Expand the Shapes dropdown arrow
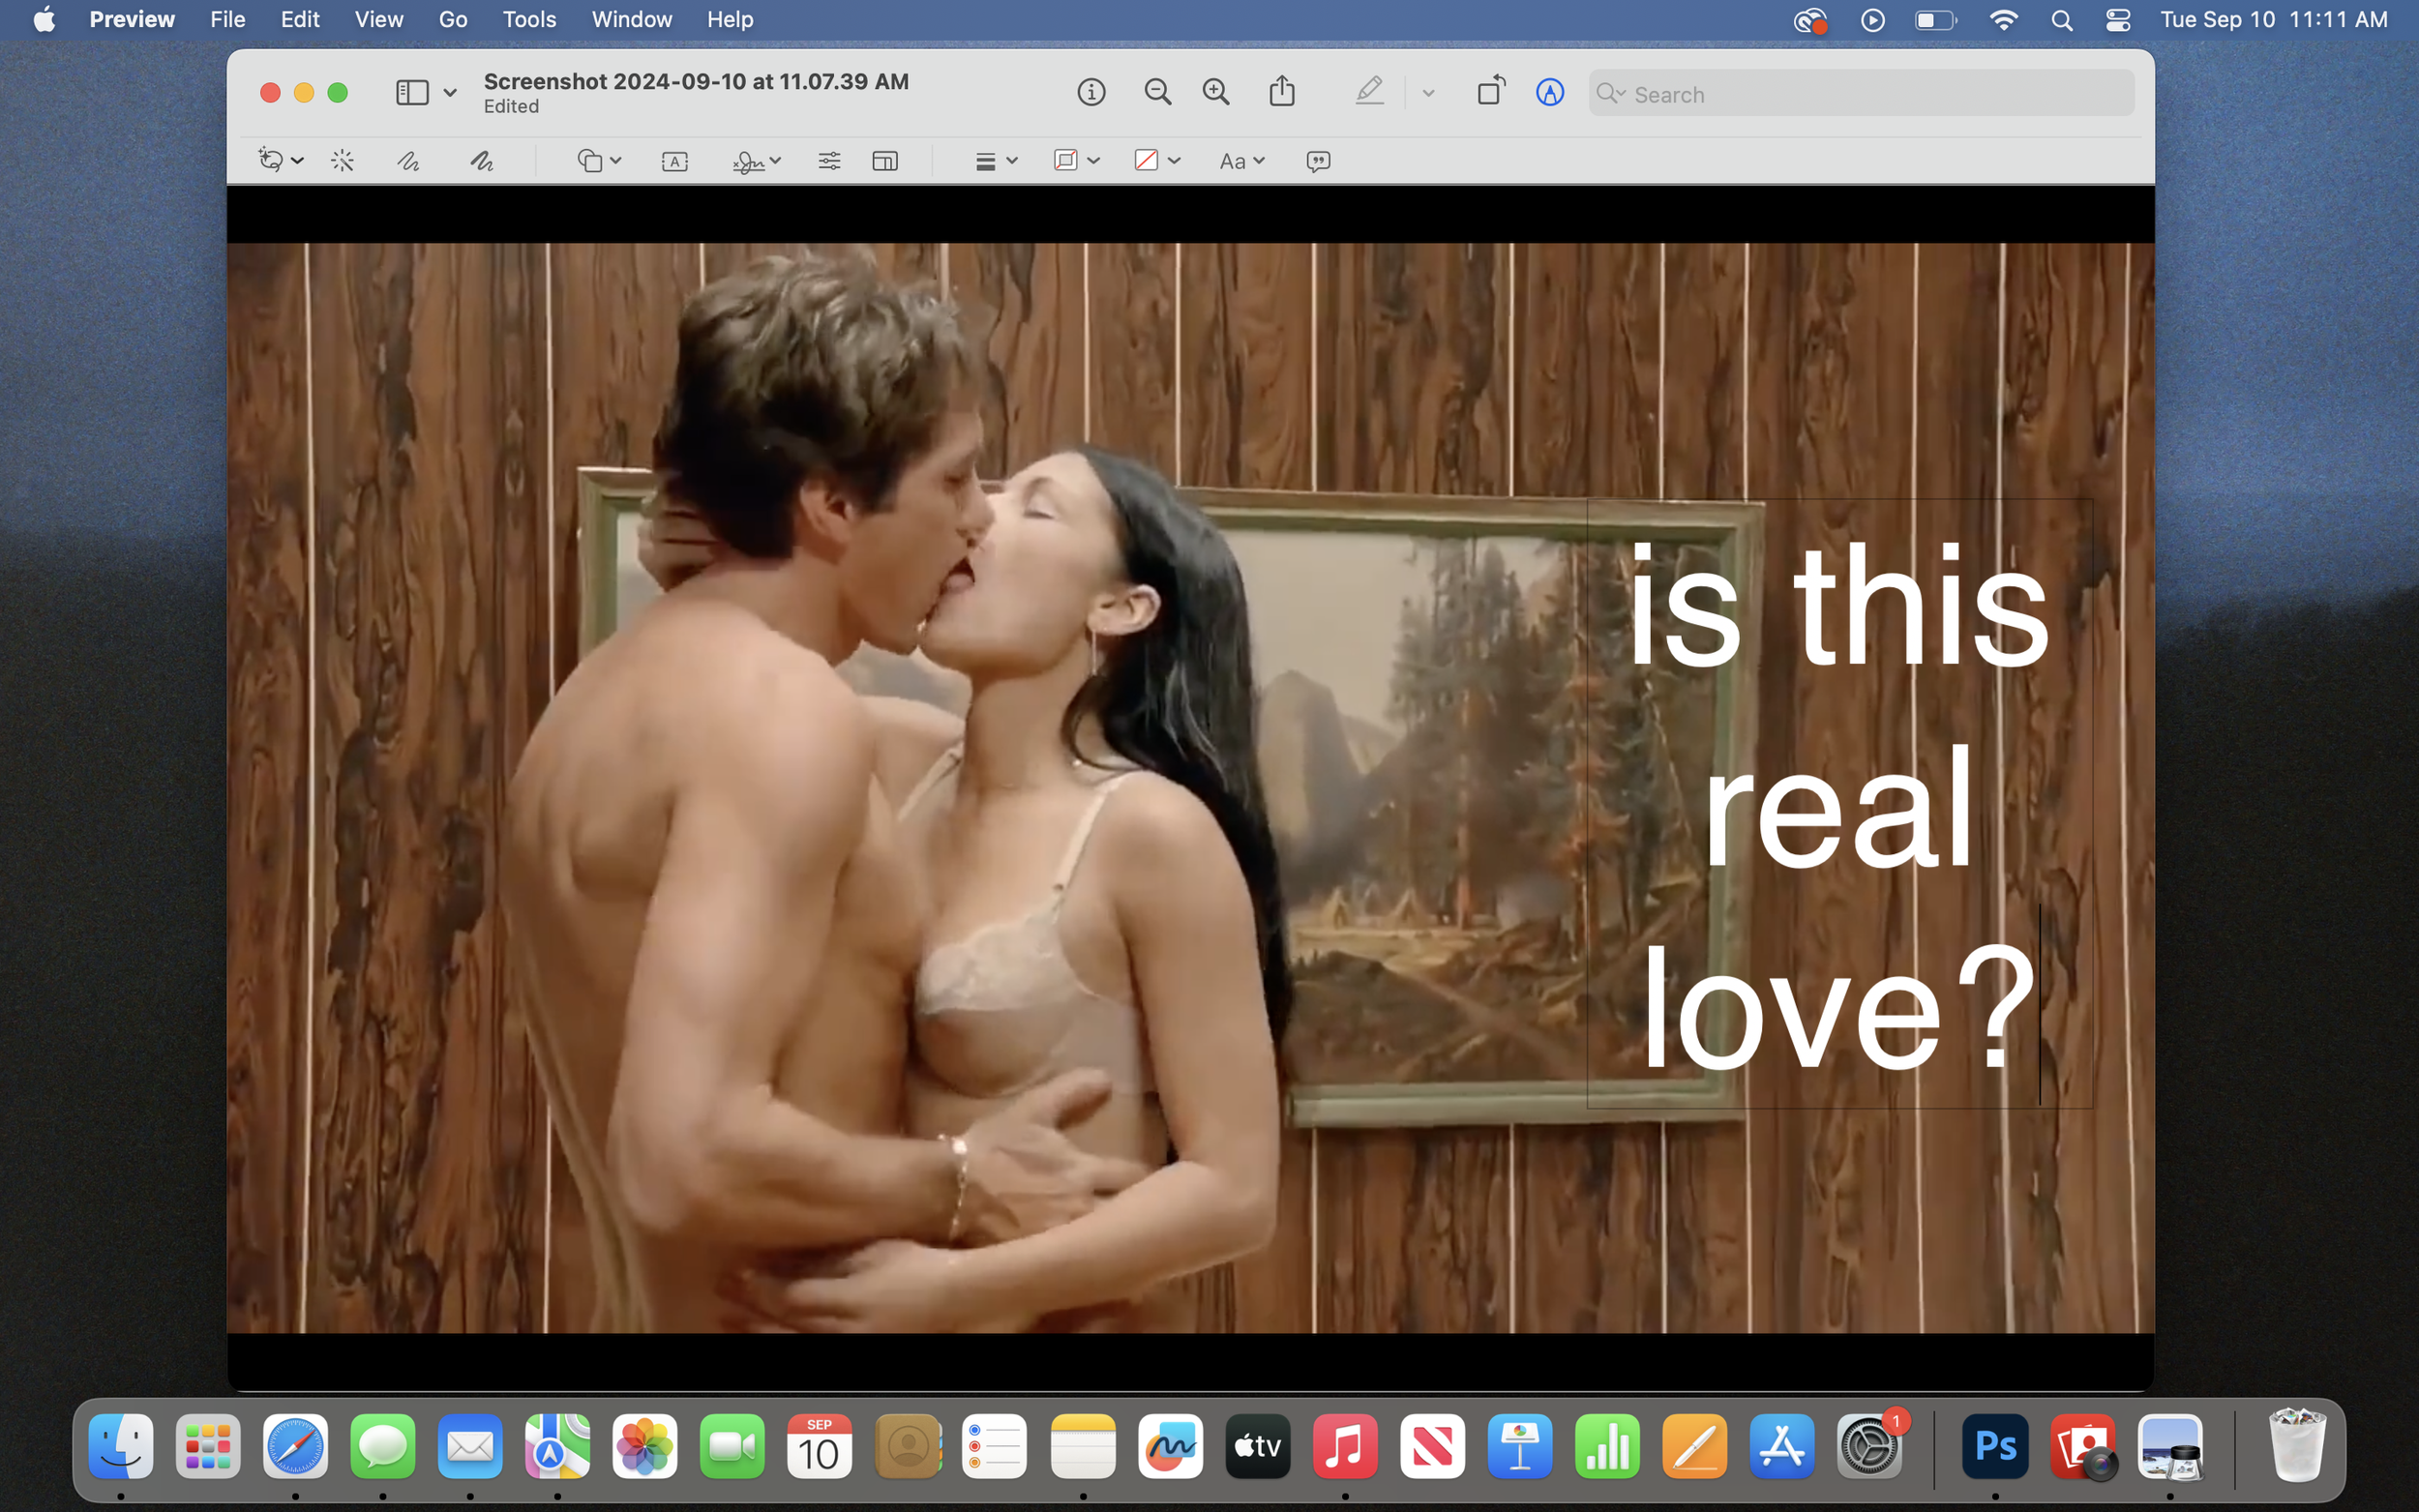This screenshot has width=2419, height=1512. pos(616,161)
